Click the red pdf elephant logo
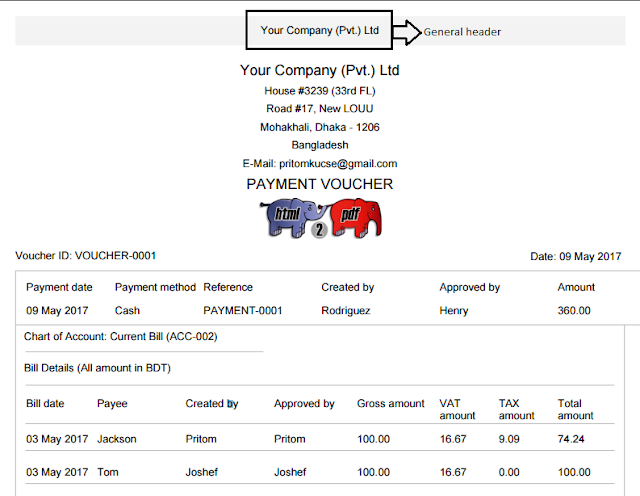 point(356,218)
